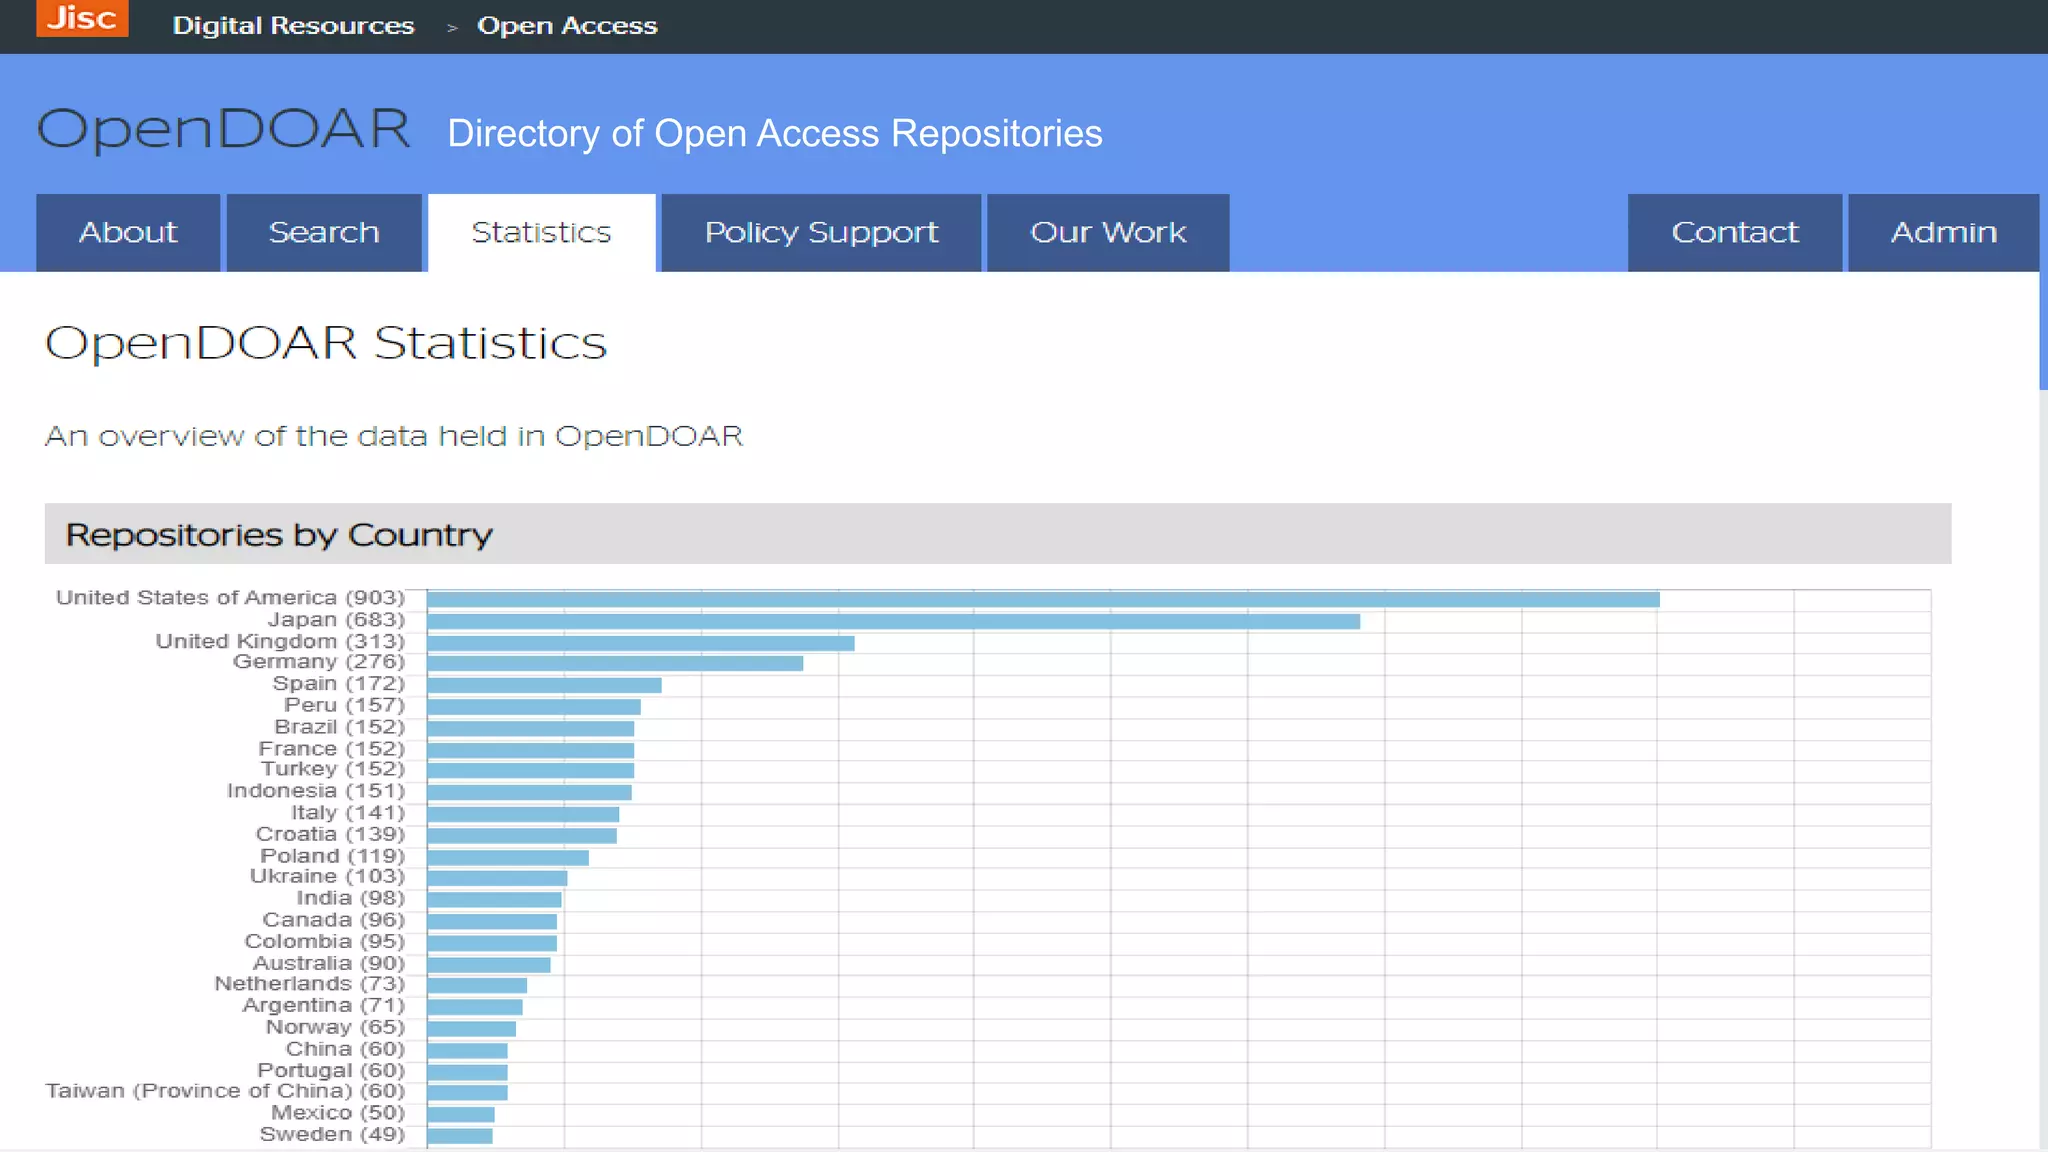Click the Canada (96) label
This screenshot has height=1152, width=2048.
[334, 920]
